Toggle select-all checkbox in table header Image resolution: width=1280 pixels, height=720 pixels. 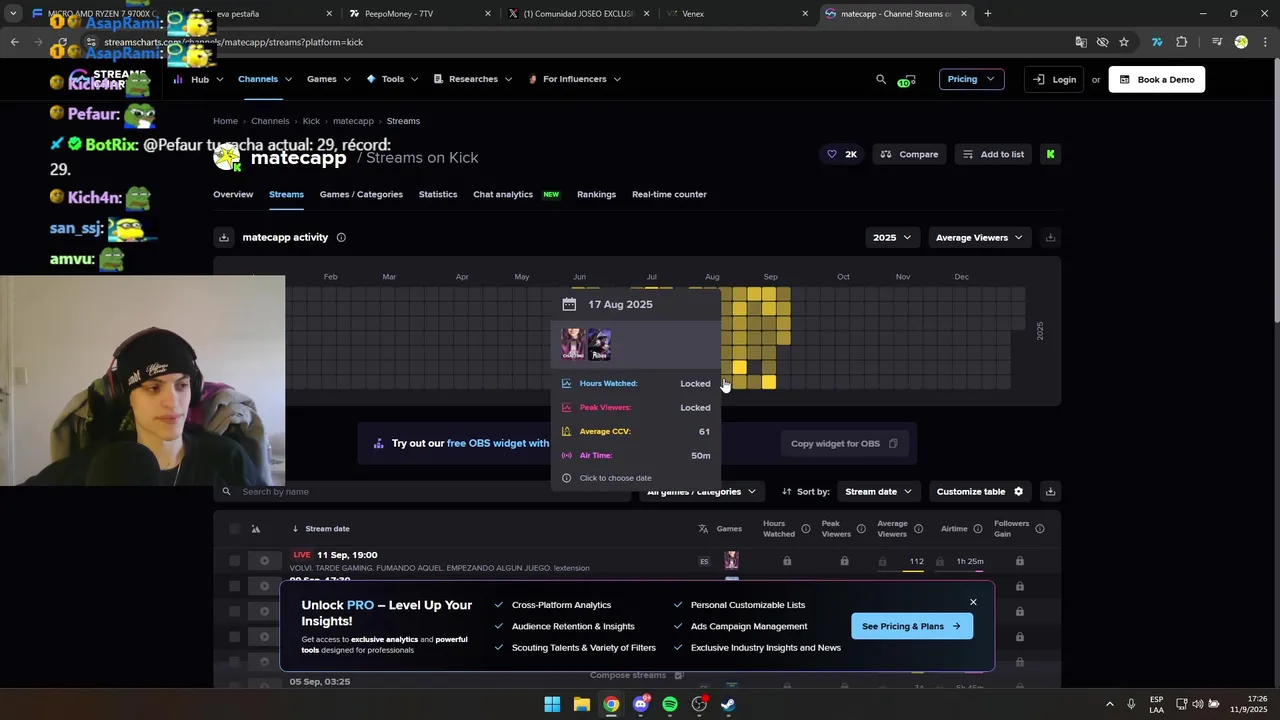[235, 528]
